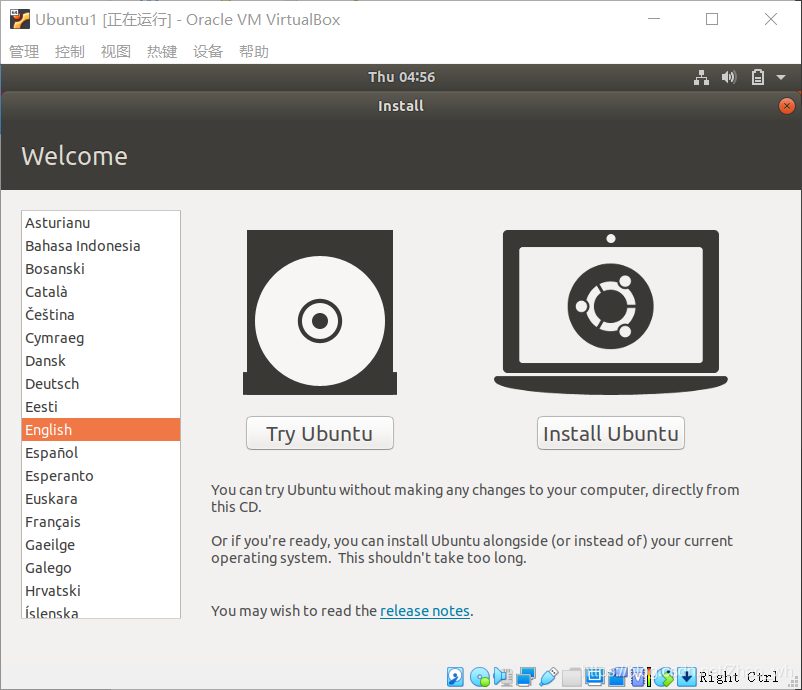Select Bosanski language

point(101,269)
